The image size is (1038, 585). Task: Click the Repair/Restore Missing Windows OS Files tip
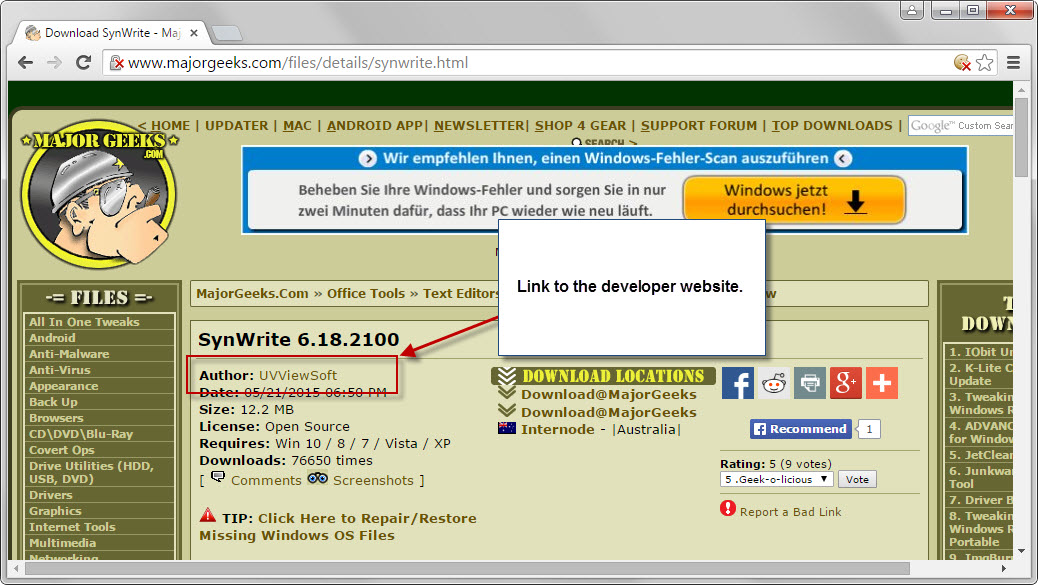pyautogui.click(x=338, y=527)
